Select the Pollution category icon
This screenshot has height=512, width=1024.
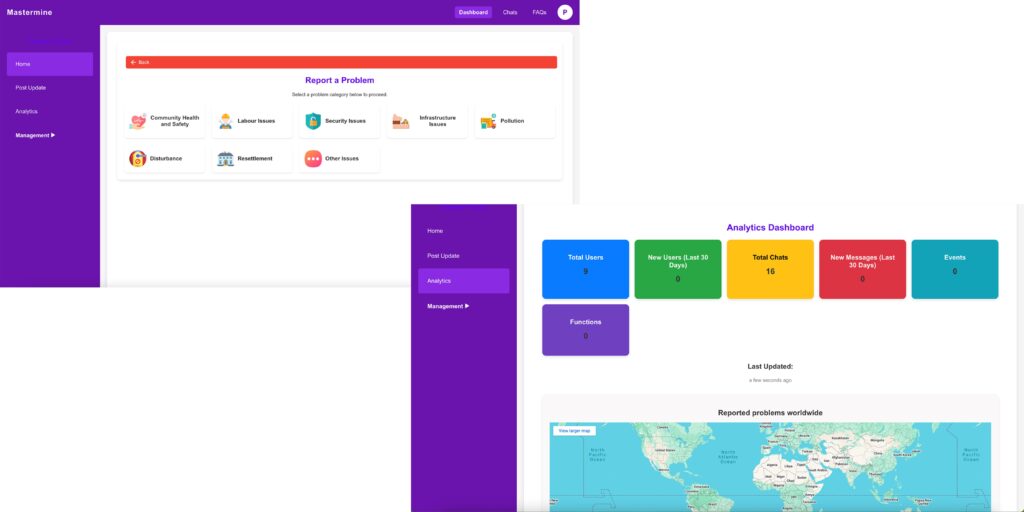[488, 121]
